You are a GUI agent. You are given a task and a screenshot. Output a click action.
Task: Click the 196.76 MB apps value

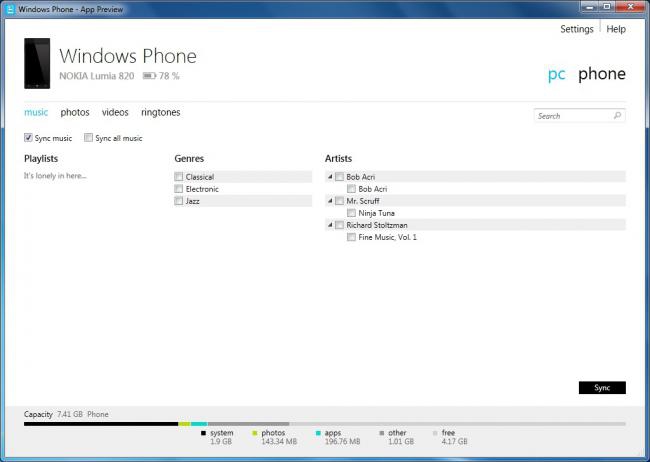point(342,442)
